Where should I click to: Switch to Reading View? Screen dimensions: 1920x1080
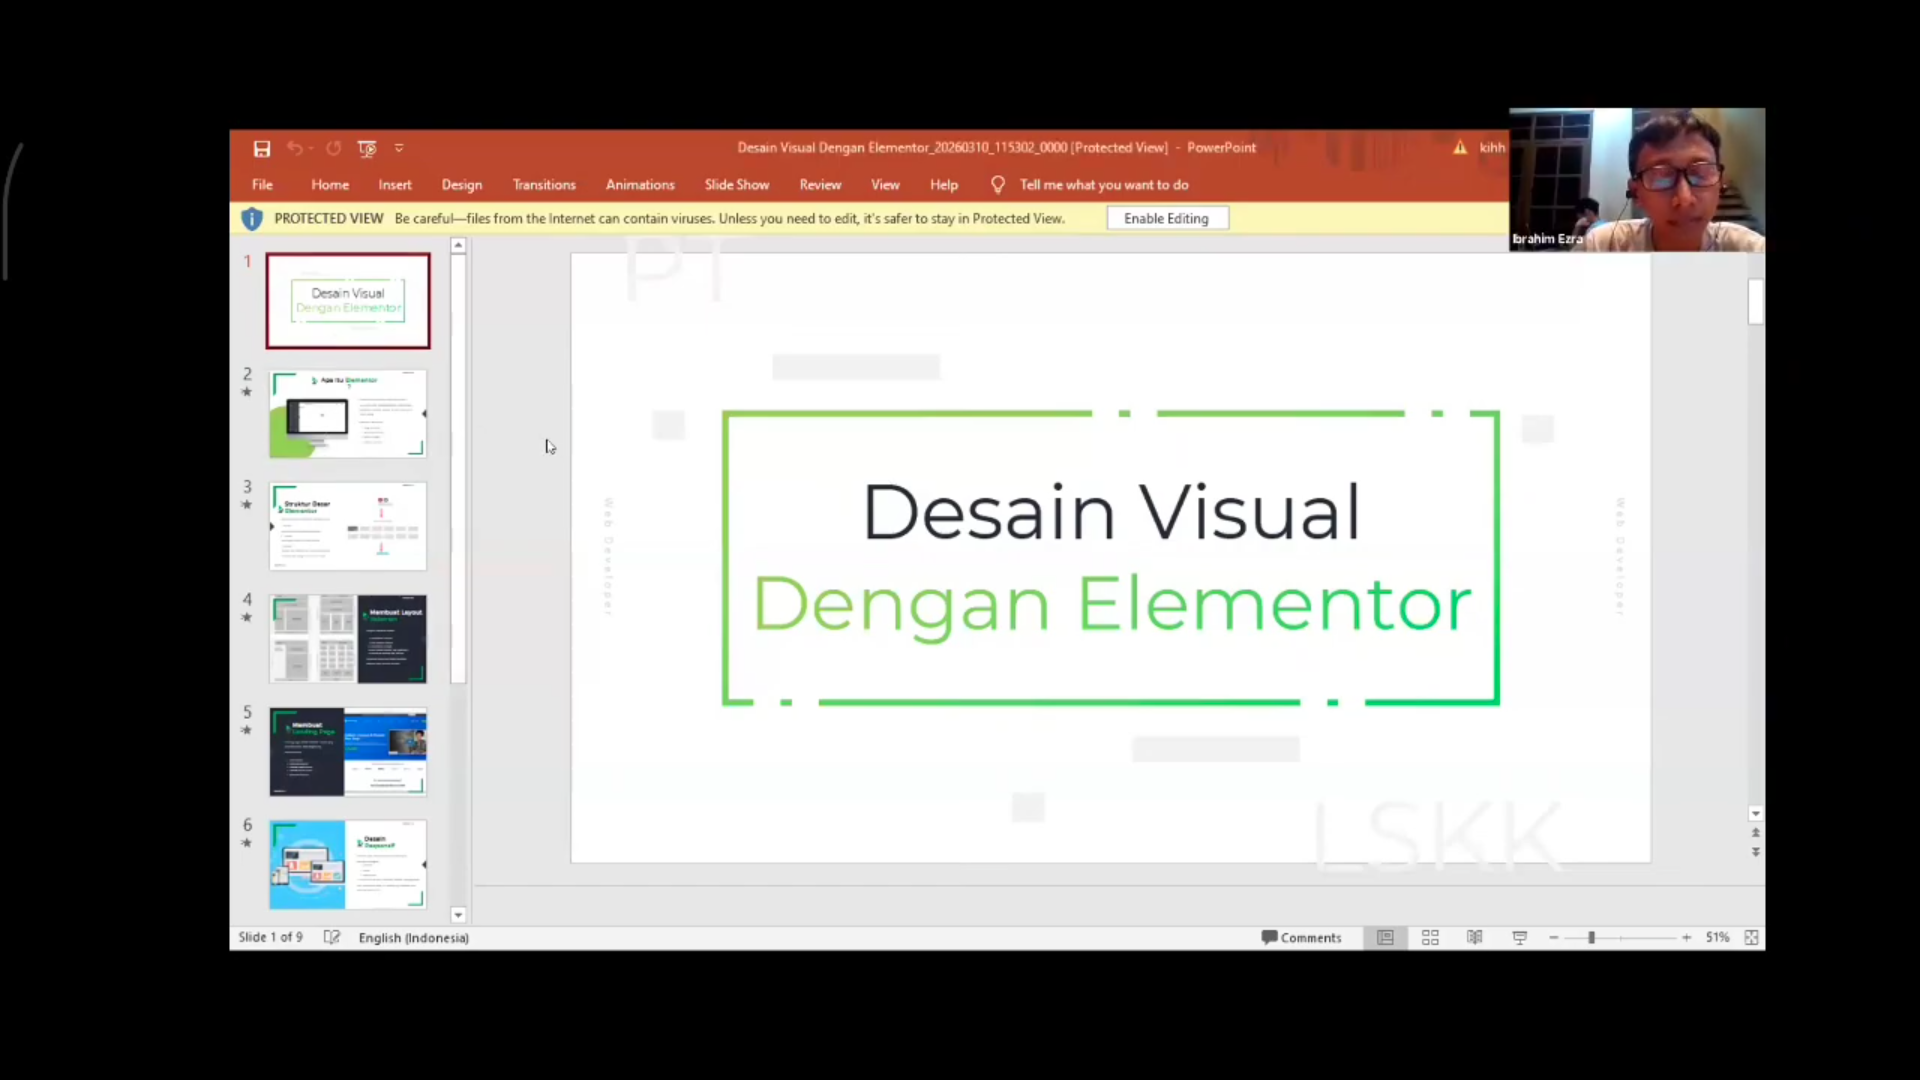pos(1474,937)
